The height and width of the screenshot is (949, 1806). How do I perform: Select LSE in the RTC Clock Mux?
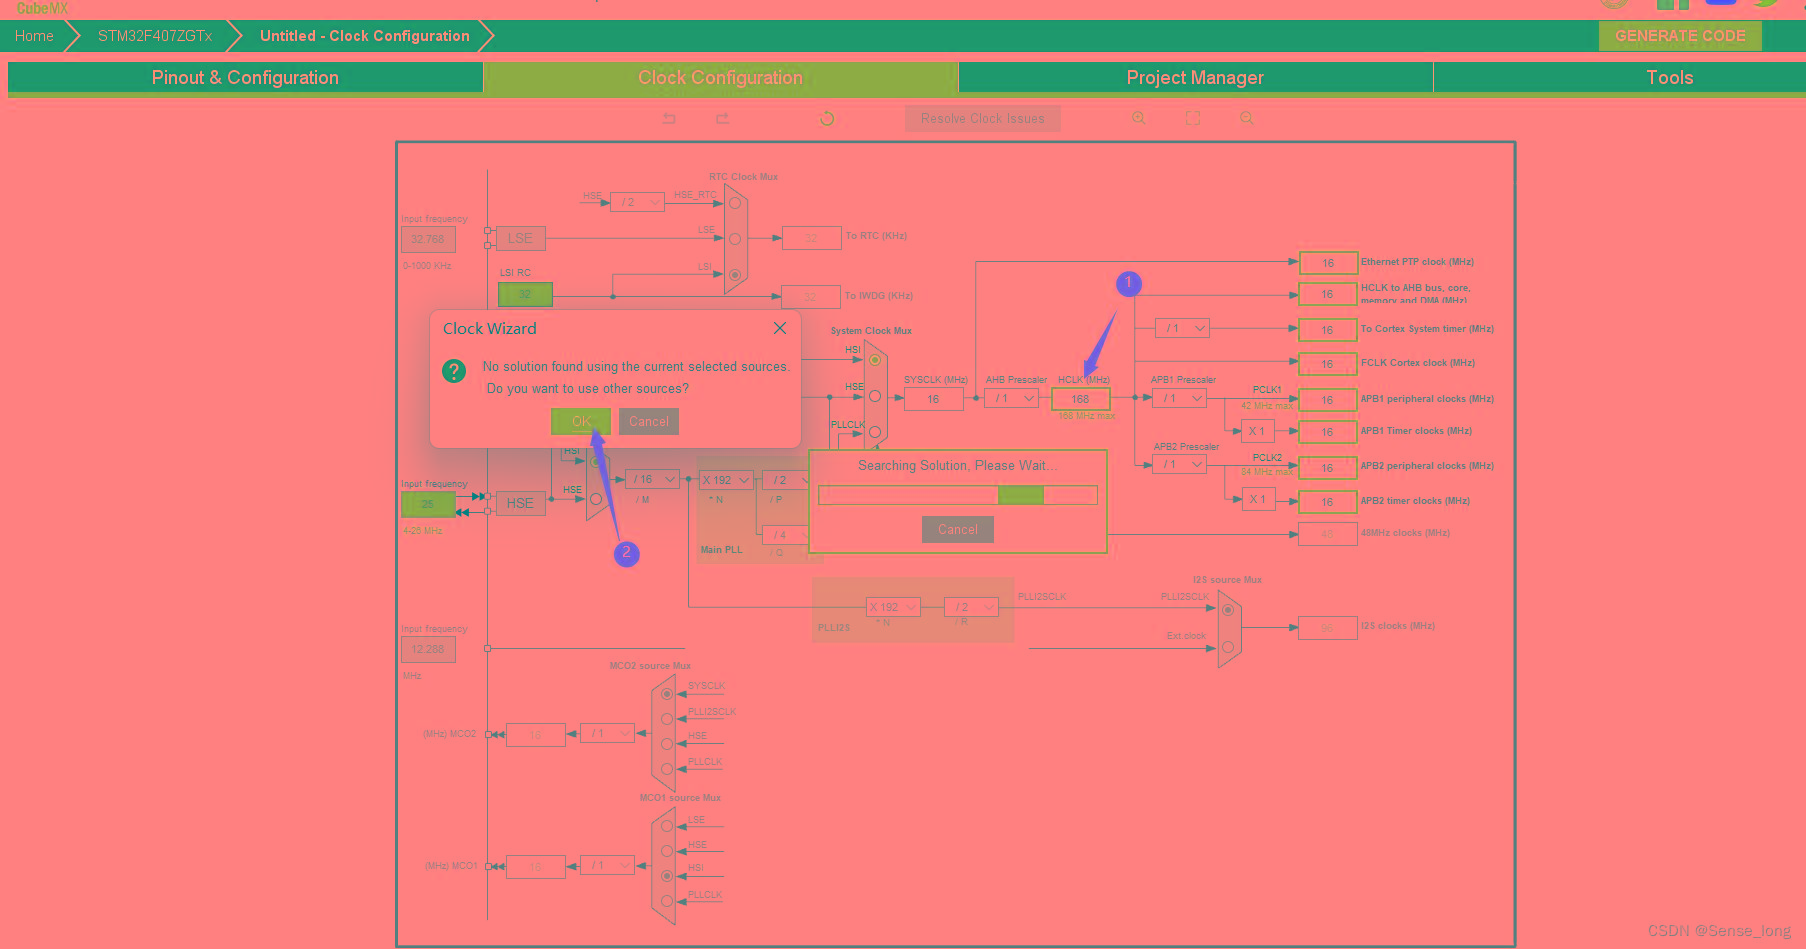[735, 239]
